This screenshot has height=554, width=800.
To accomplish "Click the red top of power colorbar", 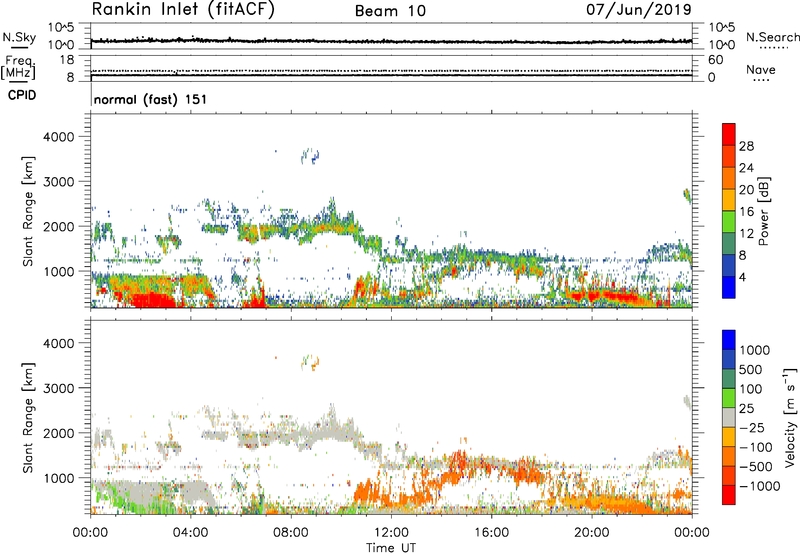I will click(729, 134).
